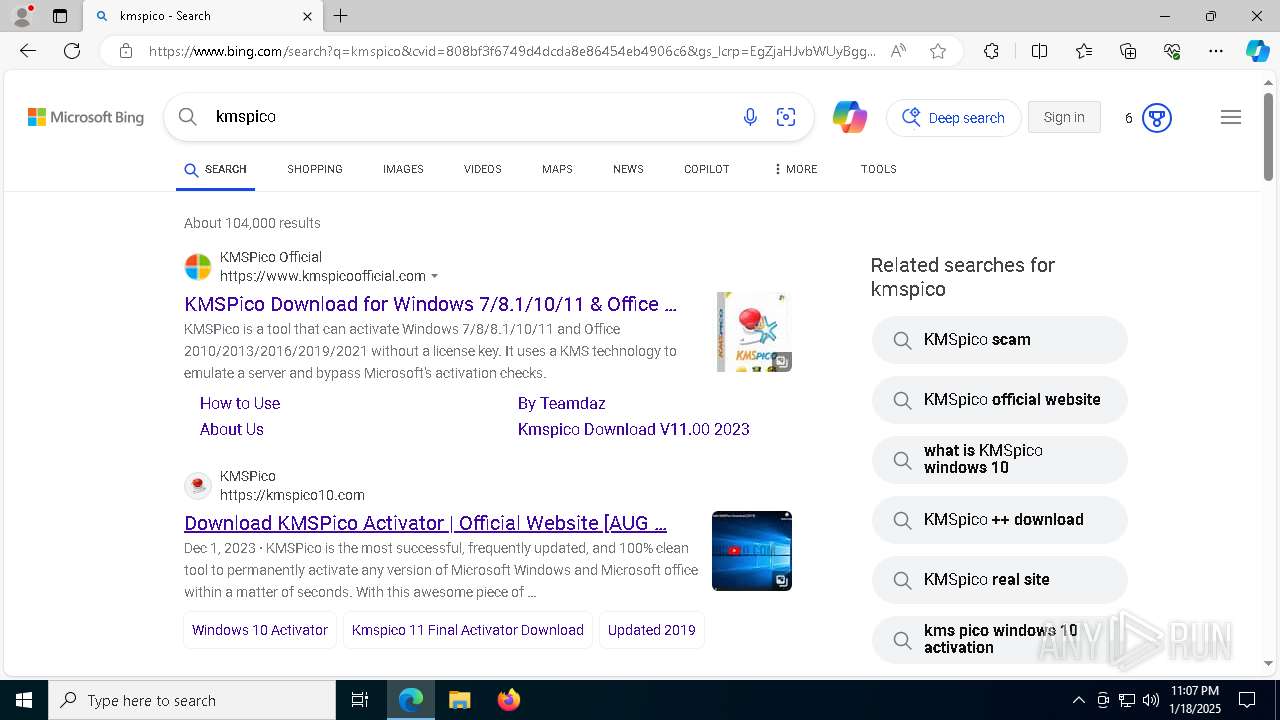Activate the read aloud icon
Viewport: 1280px width, 720px height.
[898, 51]
